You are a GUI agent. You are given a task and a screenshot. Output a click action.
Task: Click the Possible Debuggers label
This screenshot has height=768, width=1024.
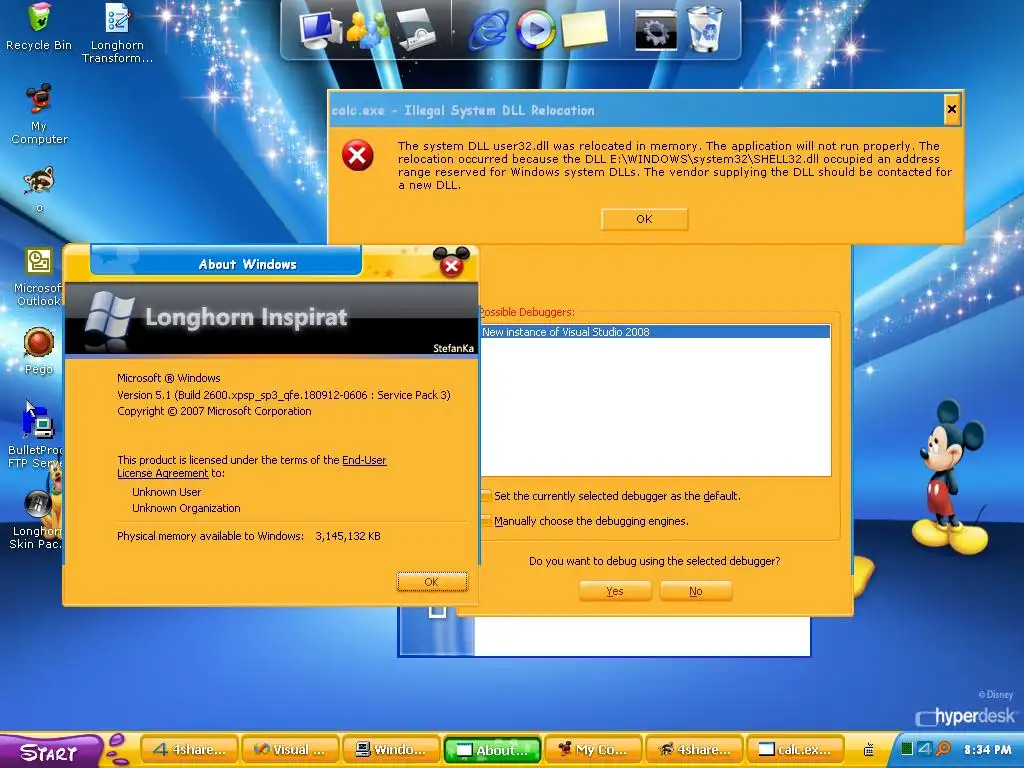528,312
